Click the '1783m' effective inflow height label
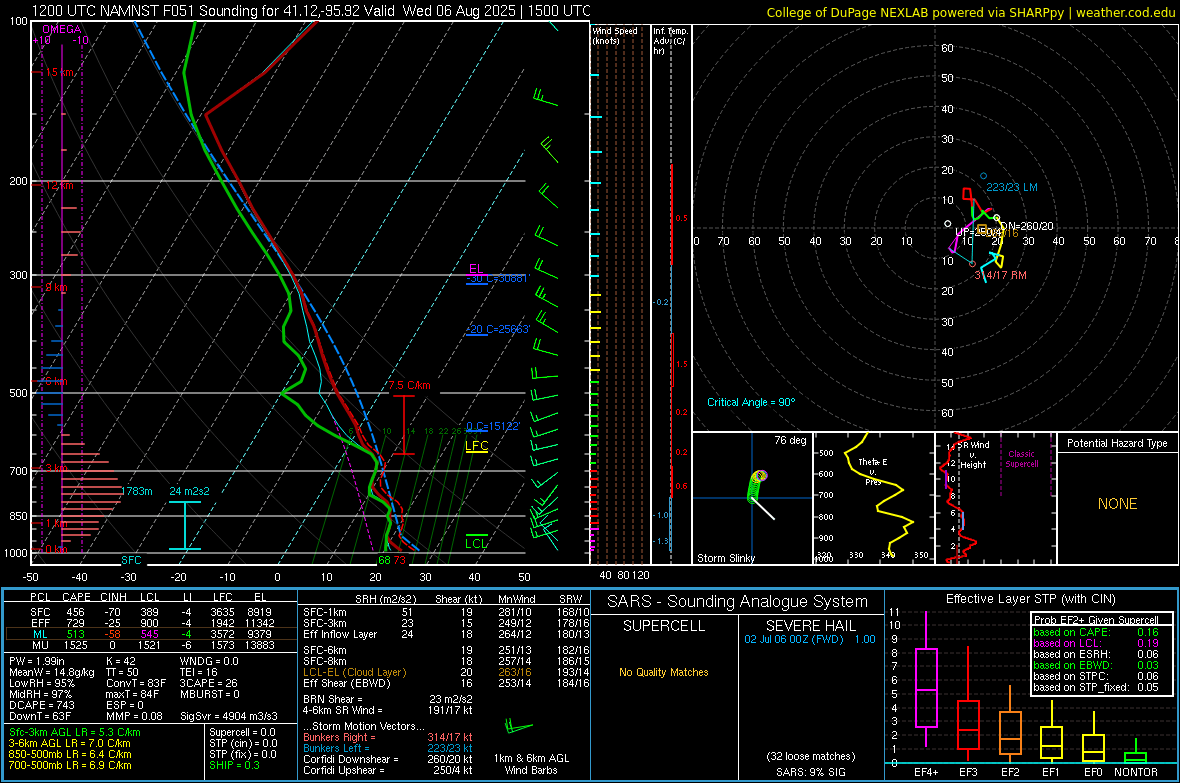Image resolution: width=1180 pixels, height=783 pixels. click(137, 491)
